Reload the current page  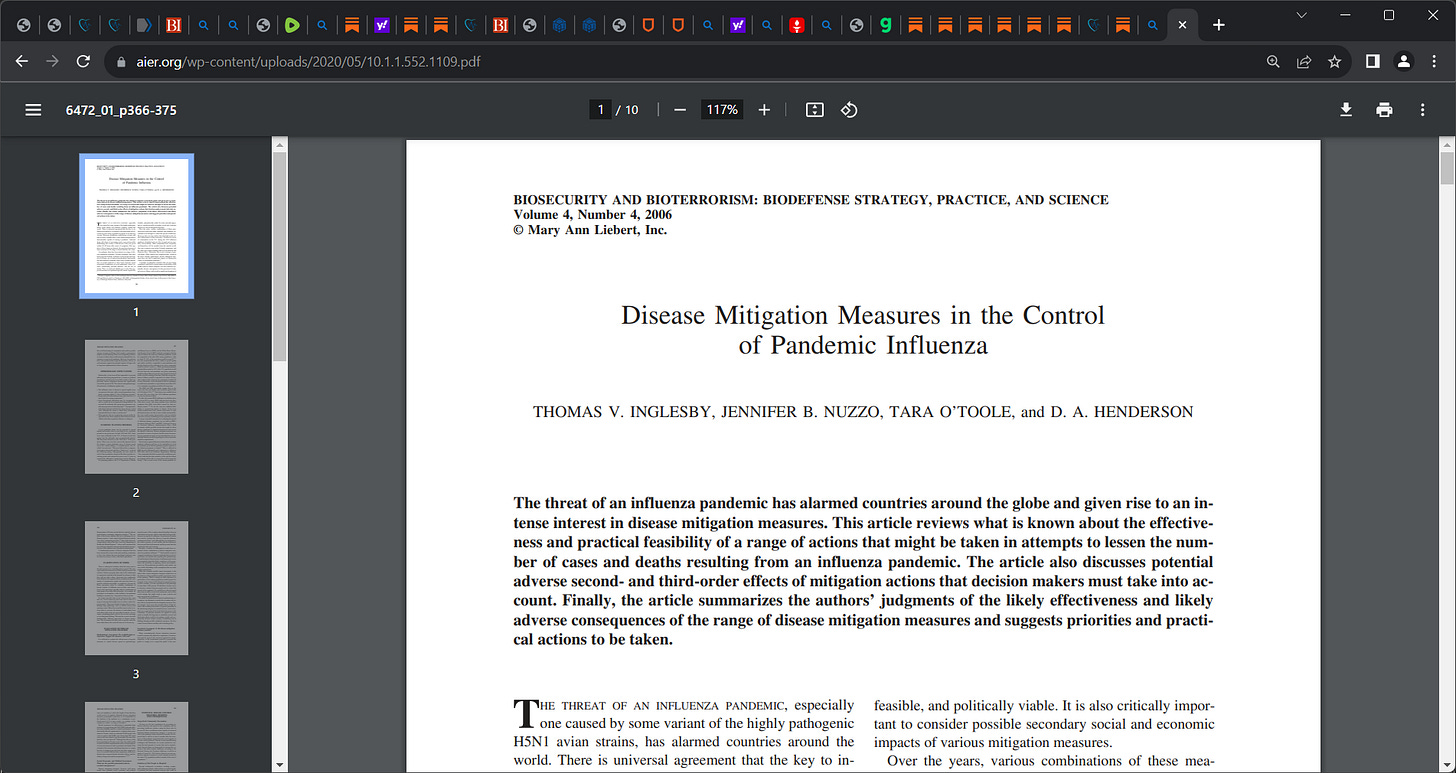pyautogui.click(x=83, y=61)
